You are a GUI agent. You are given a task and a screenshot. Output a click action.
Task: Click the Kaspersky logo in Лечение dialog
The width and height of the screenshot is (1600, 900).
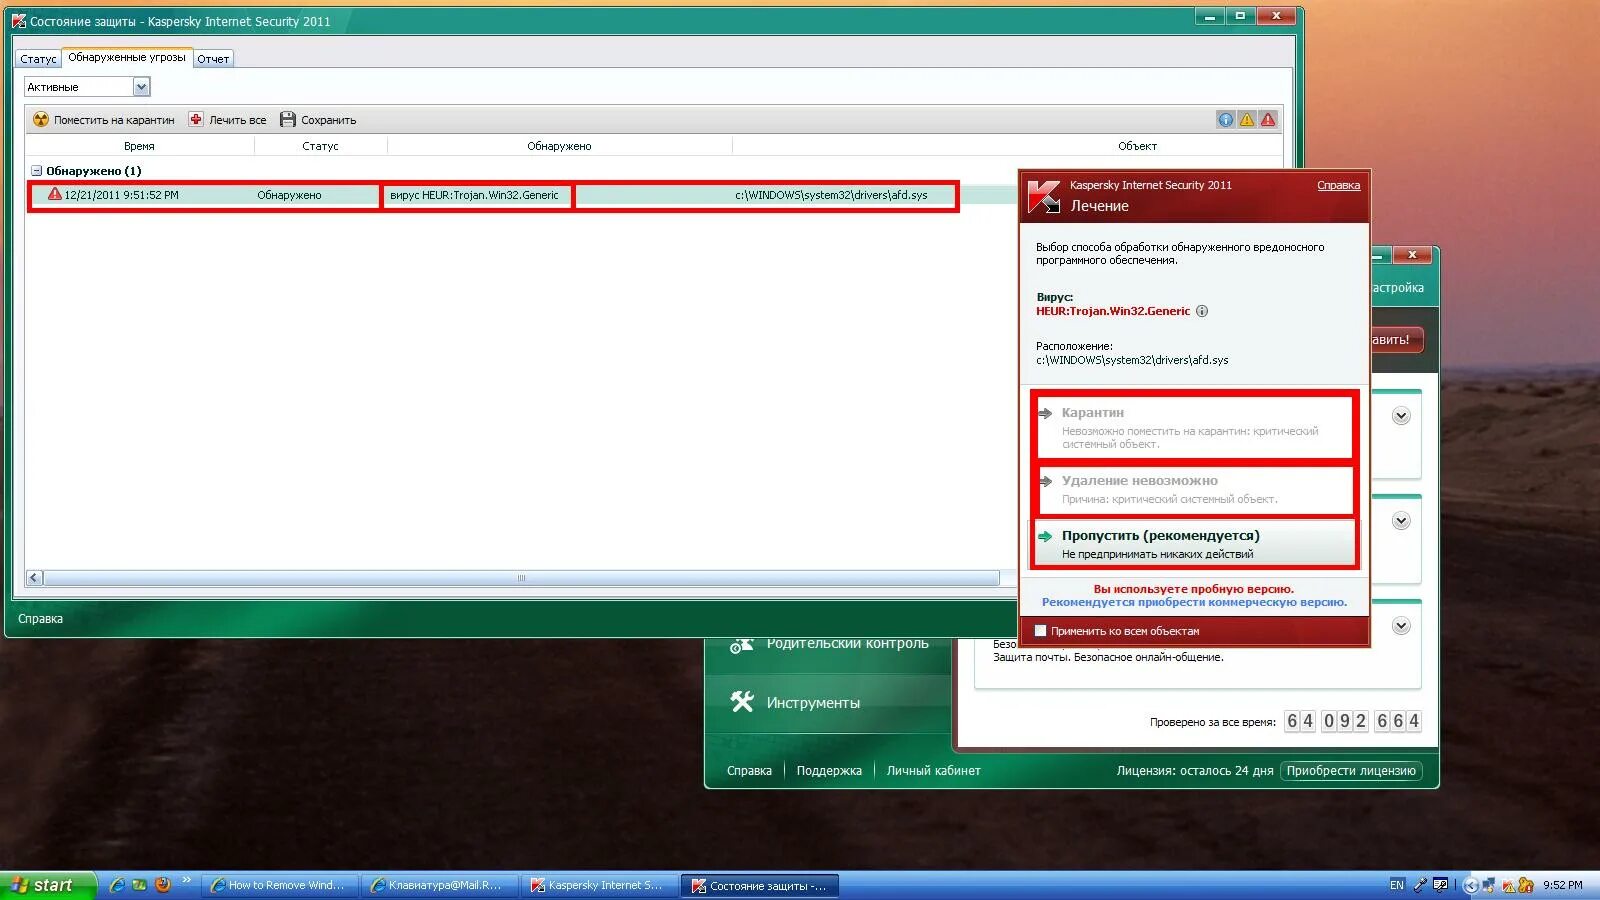(x=1044, y=196)
